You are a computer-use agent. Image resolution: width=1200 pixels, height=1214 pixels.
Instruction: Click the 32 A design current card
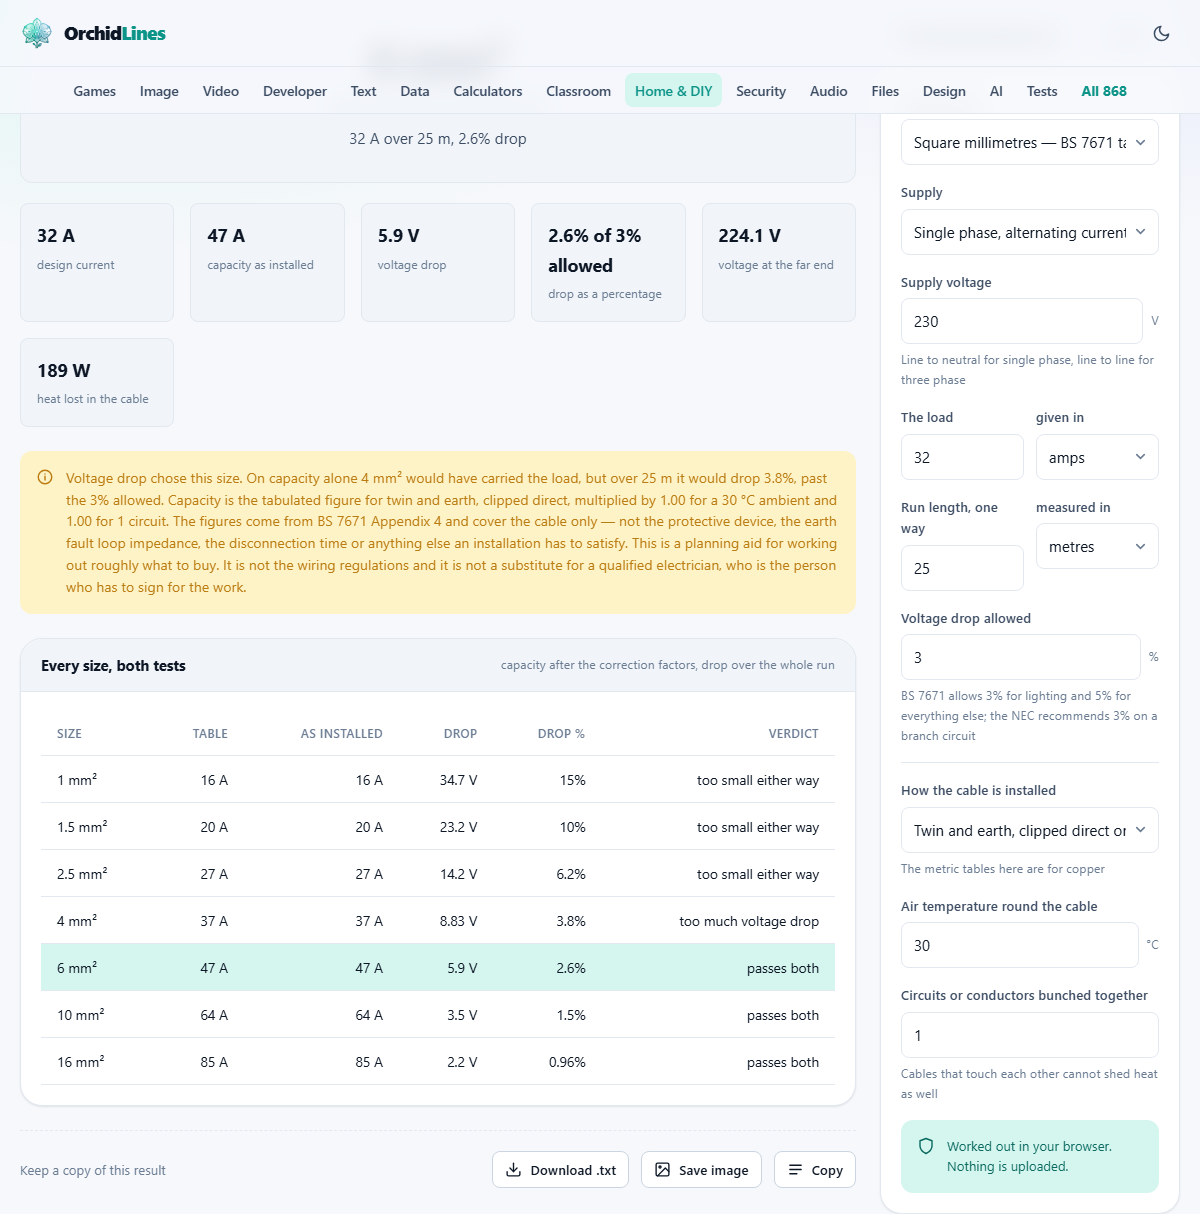97,262
